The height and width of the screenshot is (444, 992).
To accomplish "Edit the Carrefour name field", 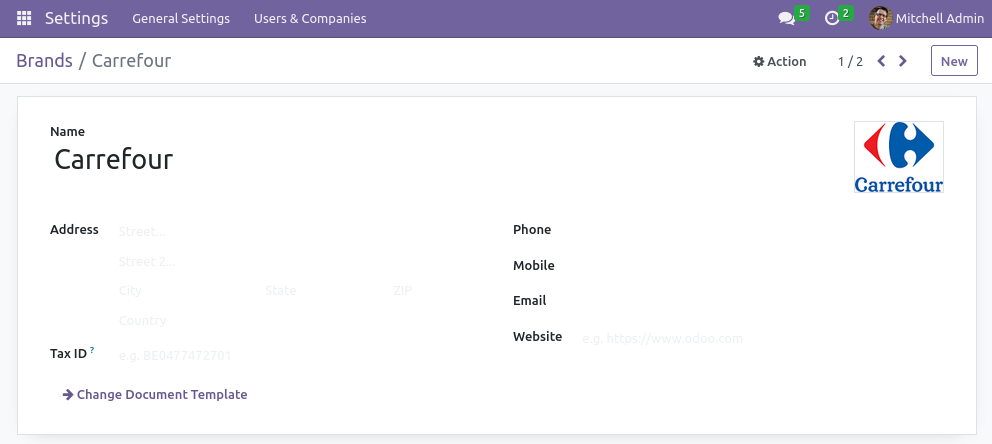I will 300,159.
